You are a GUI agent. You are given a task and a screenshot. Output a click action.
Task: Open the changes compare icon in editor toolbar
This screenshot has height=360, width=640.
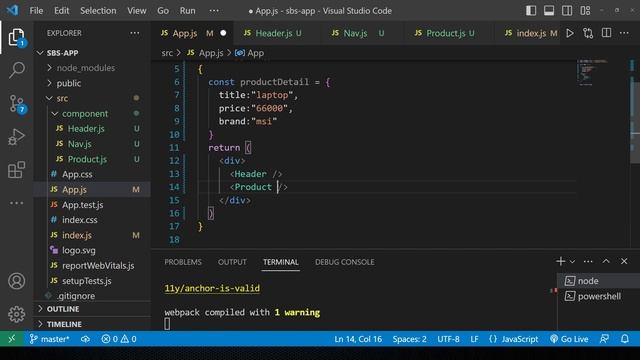[x=588, y=33]
